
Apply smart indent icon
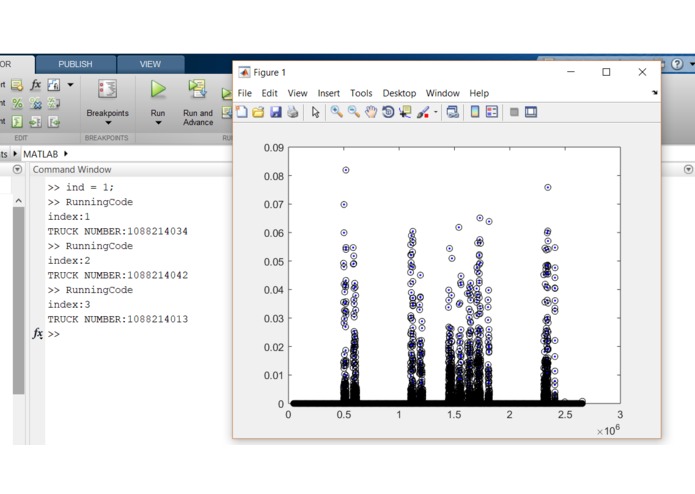pos(17,121)
